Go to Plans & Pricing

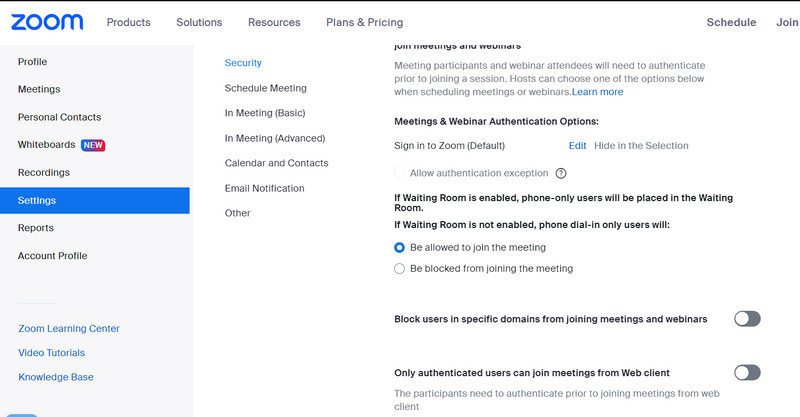click(x=364, y=22)
